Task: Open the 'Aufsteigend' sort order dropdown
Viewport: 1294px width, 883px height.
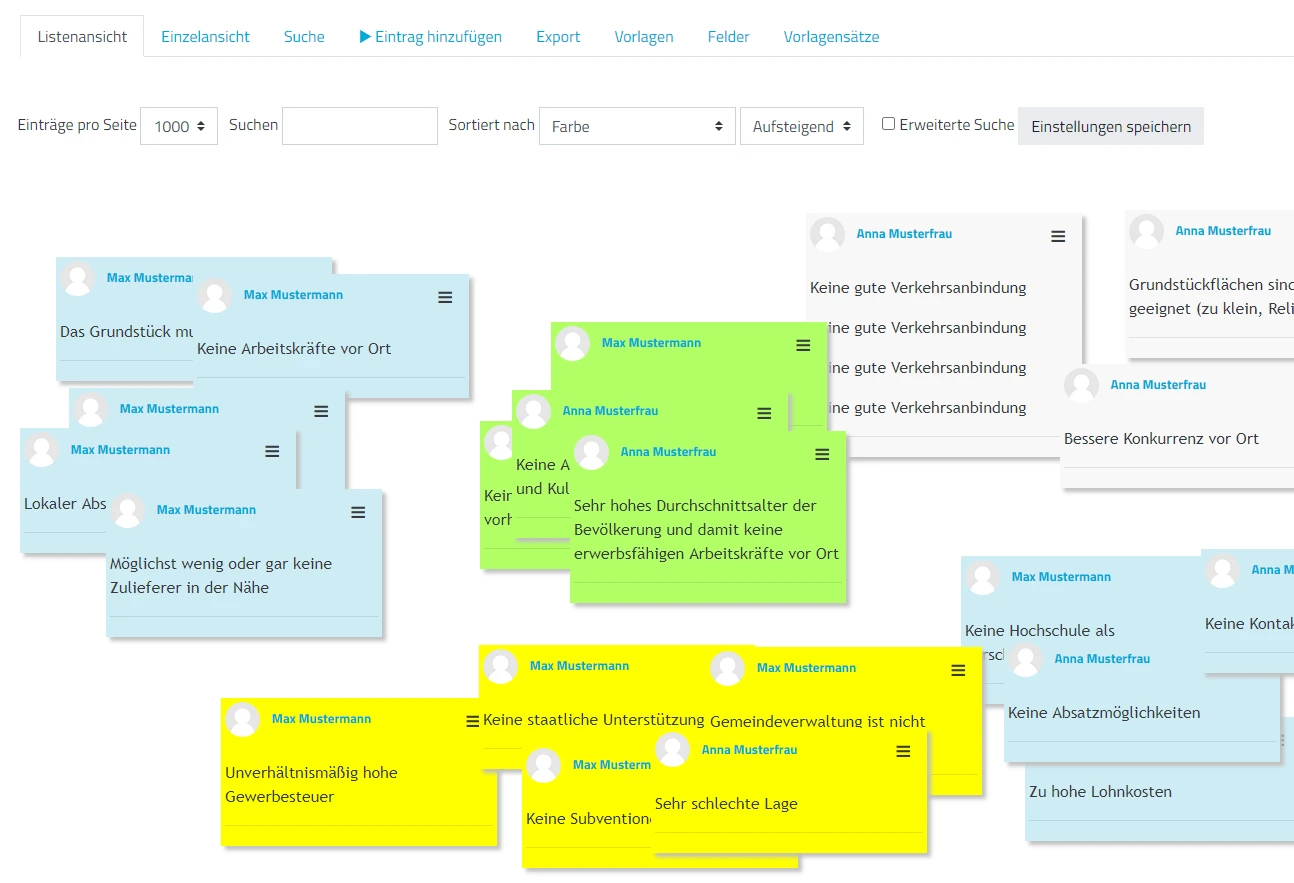Action: 801,127
